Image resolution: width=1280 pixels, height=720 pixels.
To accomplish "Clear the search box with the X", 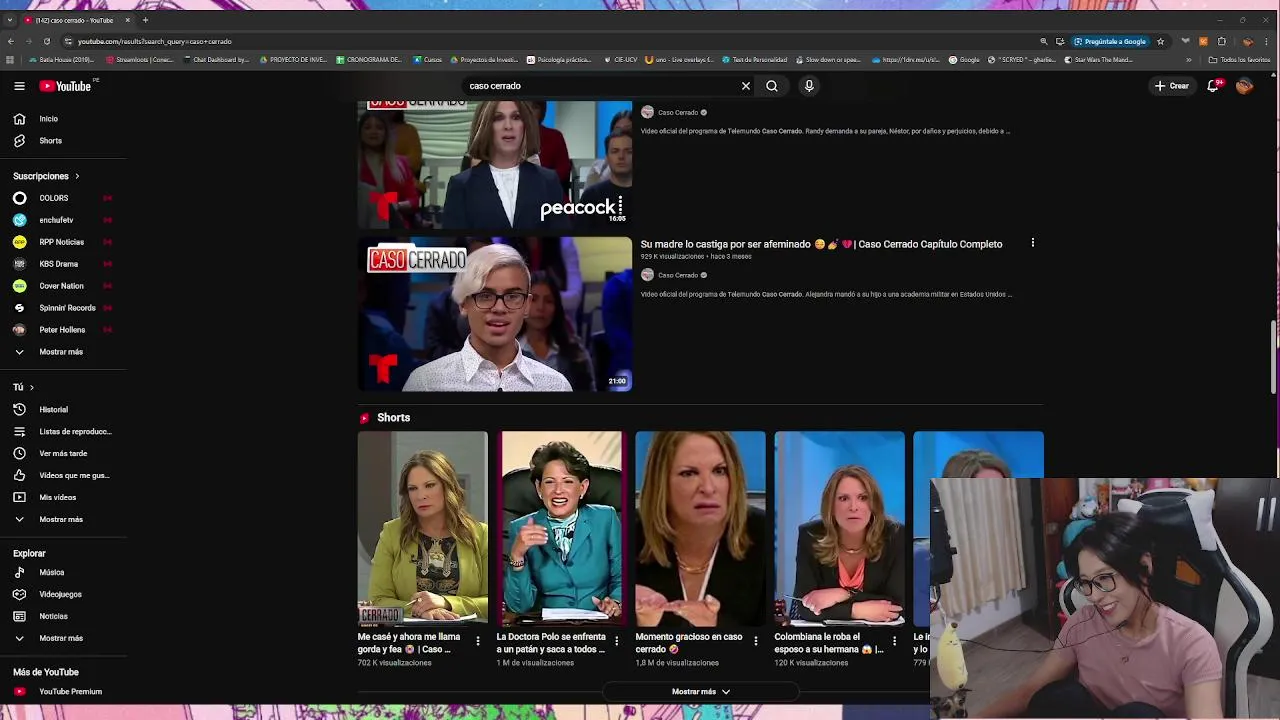I will click(x=746, y=86).
